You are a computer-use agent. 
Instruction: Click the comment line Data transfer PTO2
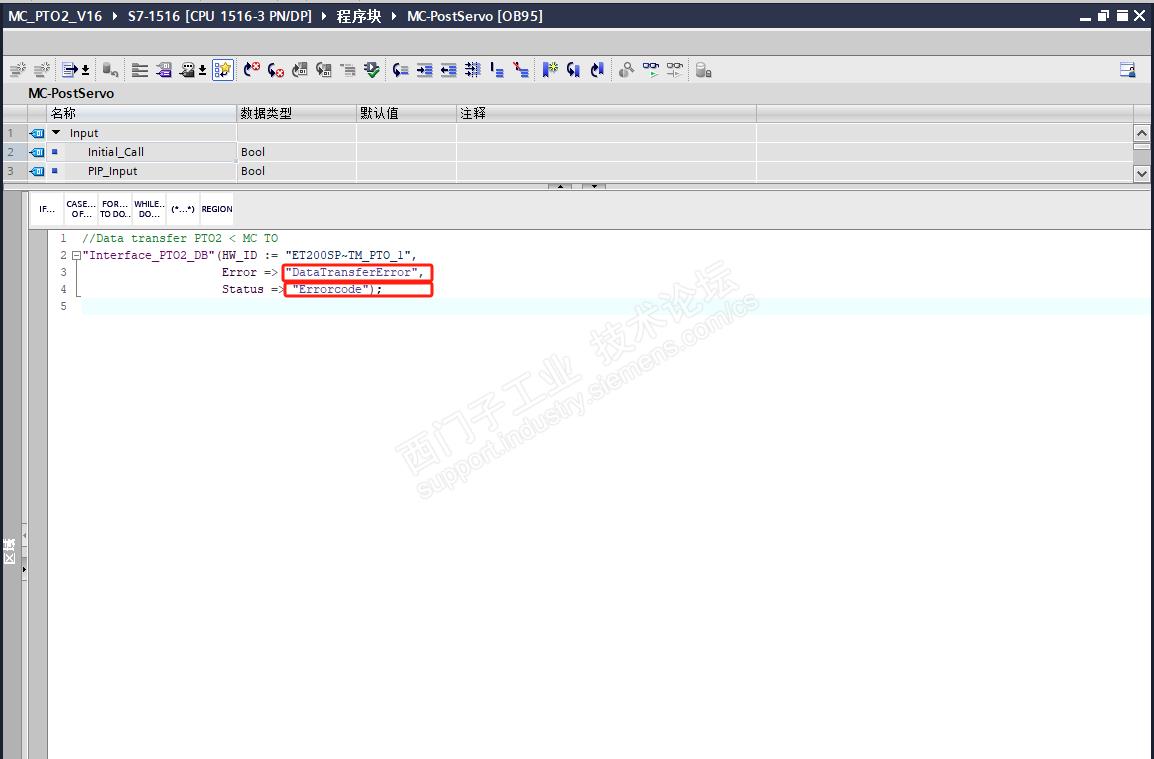pyautogui.click(x=180, y=239)
